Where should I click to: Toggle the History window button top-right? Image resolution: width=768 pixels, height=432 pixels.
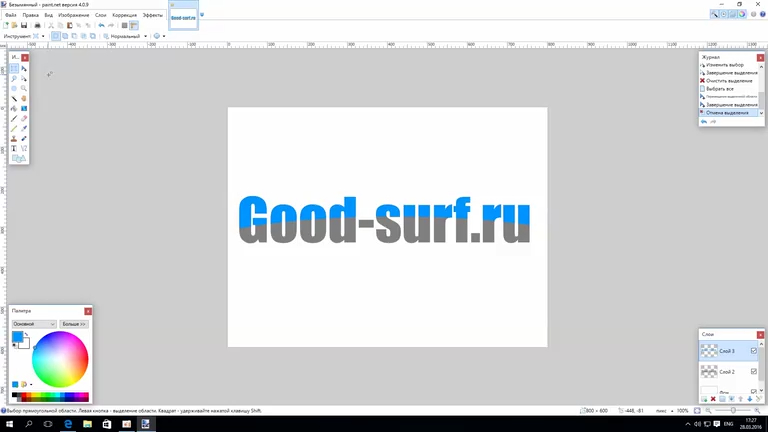coord(723,15)
